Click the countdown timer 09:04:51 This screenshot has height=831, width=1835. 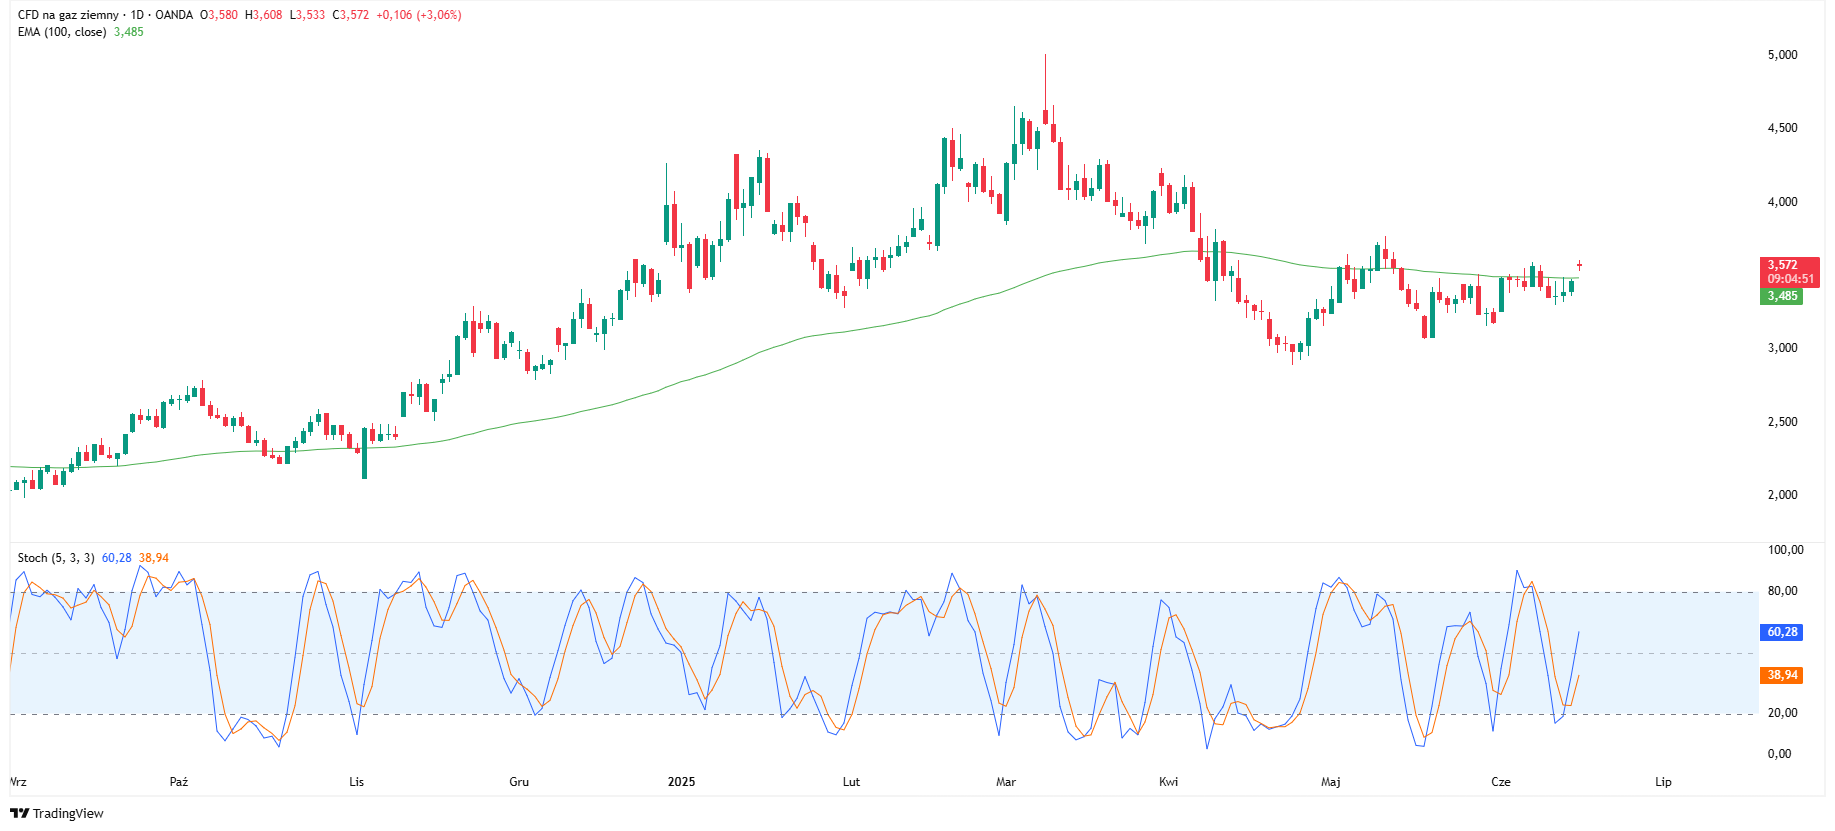point(1790,279)
